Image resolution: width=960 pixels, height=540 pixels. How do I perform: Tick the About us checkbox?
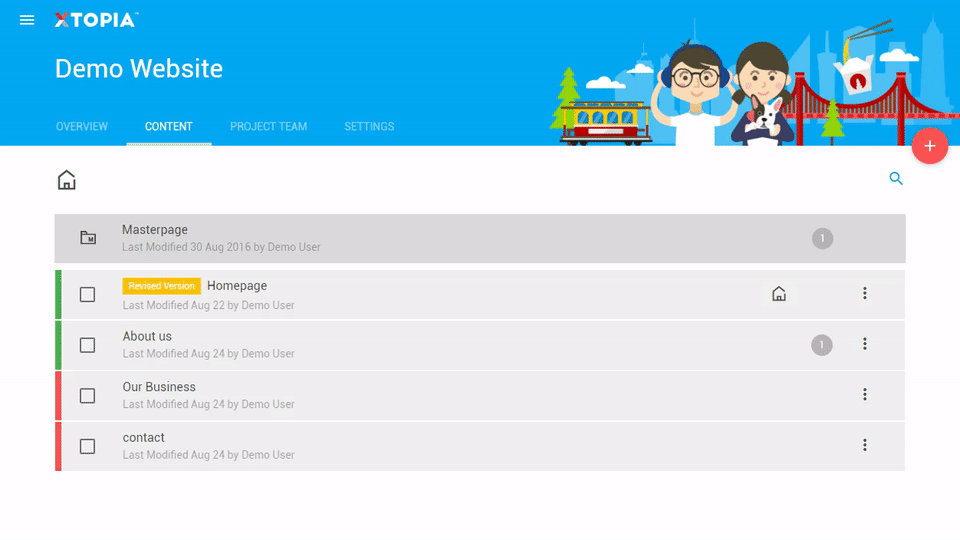pyautogui.click(x=88, y=345)
